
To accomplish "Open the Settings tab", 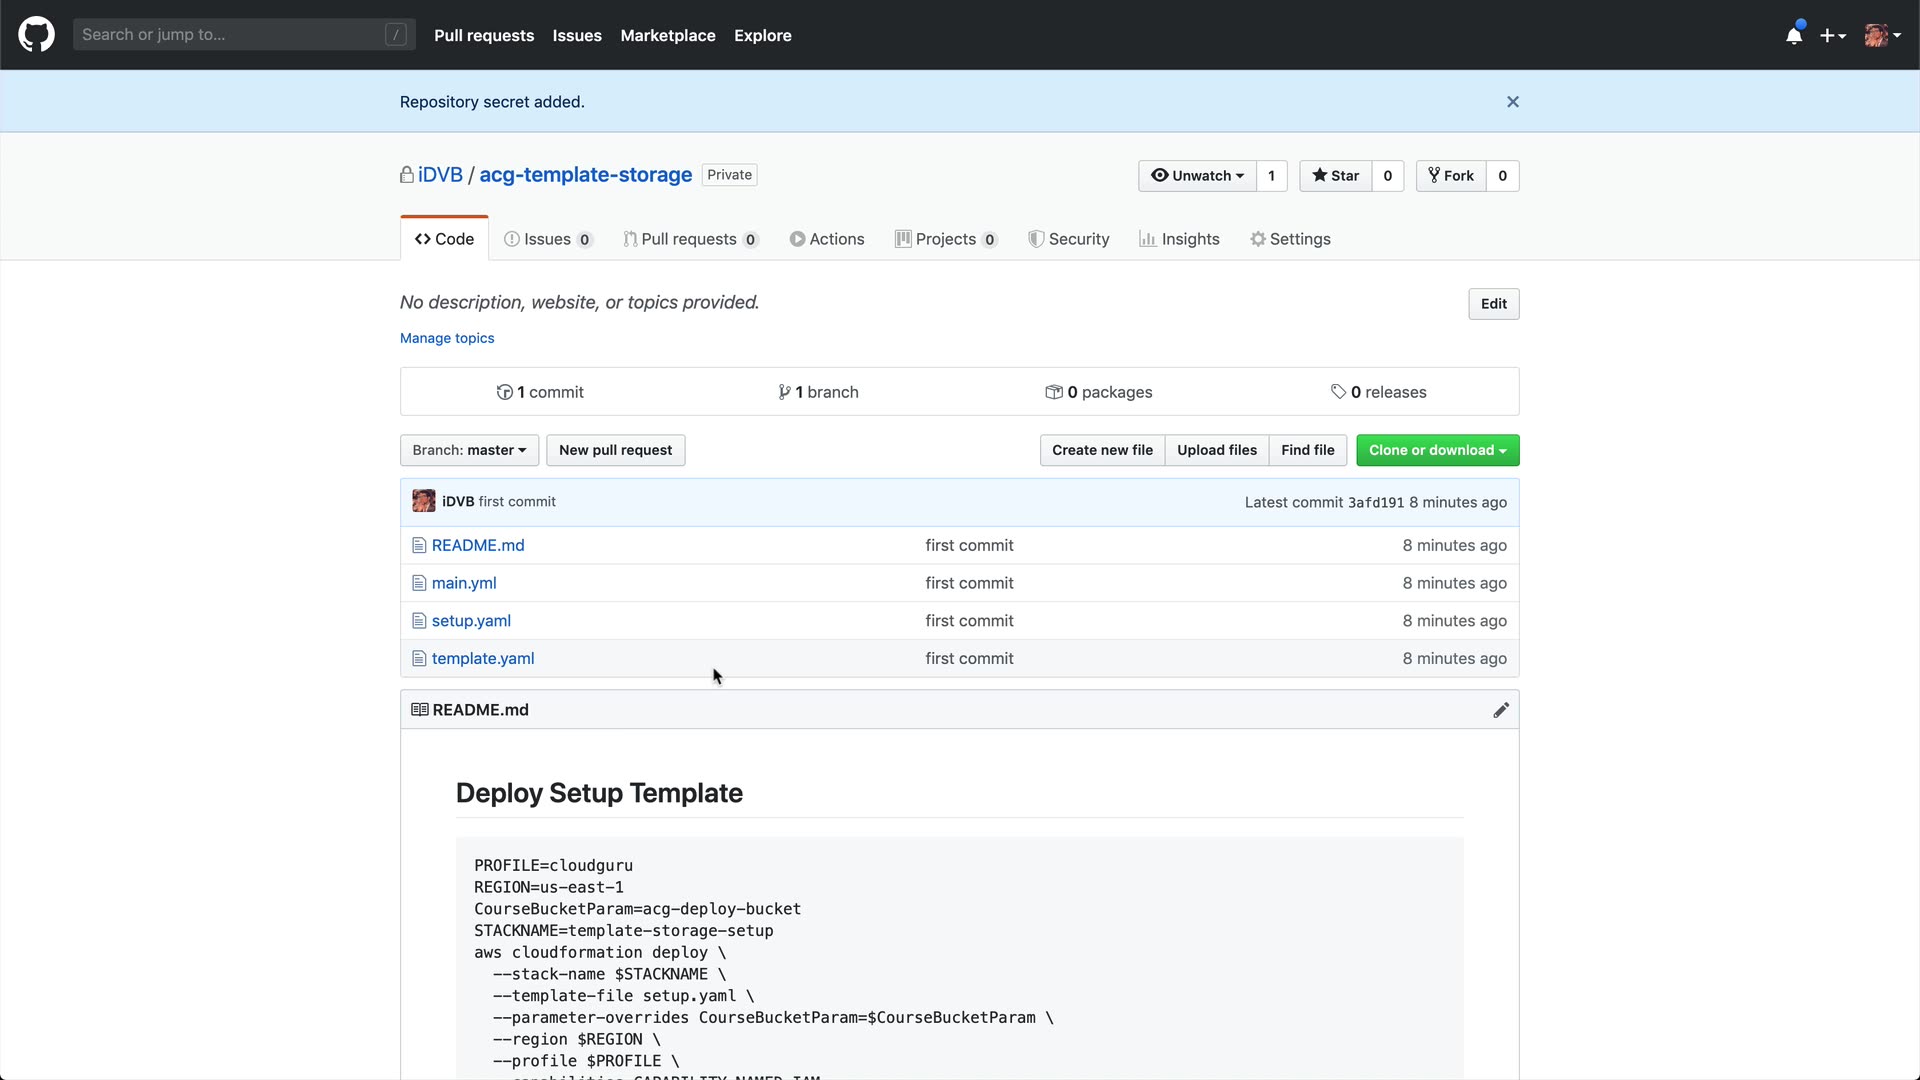I will (x=1290, y=239).
